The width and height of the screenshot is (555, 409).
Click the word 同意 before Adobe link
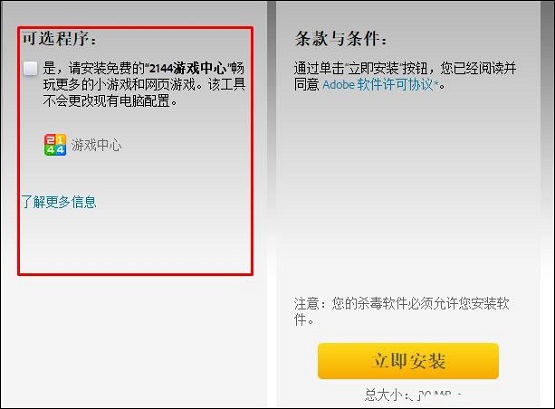coord(307,85)
